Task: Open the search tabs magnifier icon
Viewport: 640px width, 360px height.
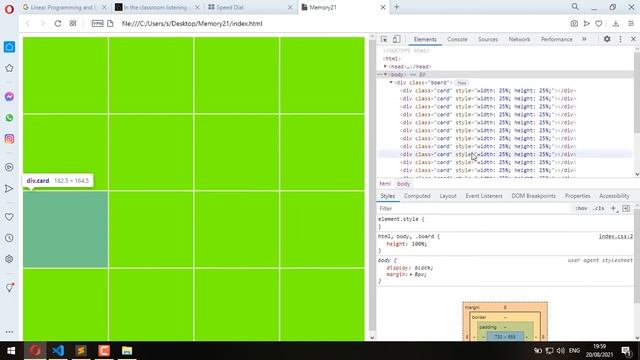Action: 575,7
